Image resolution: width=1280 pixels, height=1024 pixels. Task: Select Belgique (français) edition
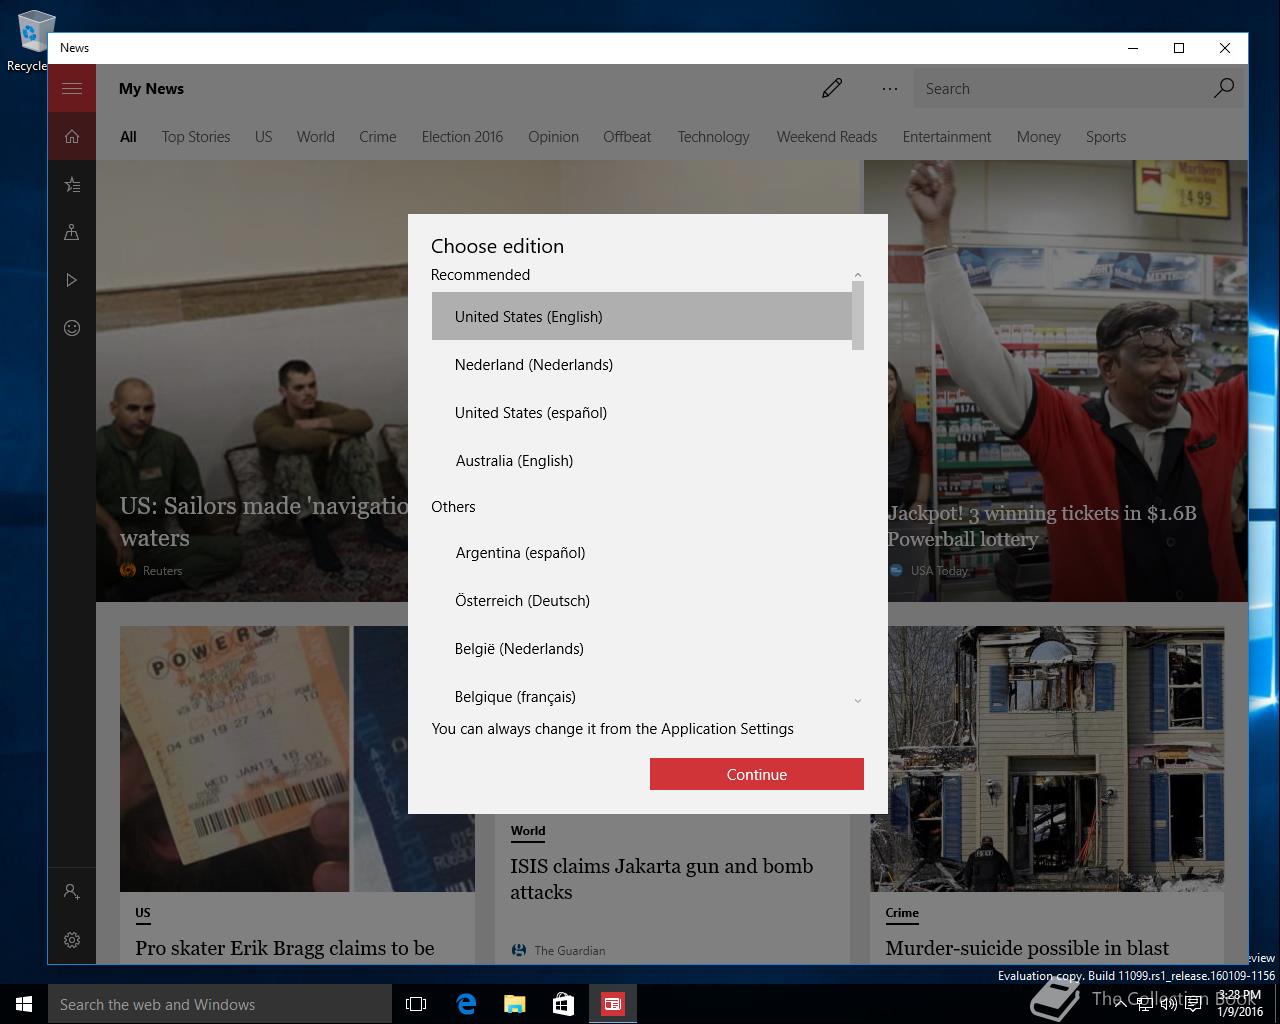(x=641, y=696)
